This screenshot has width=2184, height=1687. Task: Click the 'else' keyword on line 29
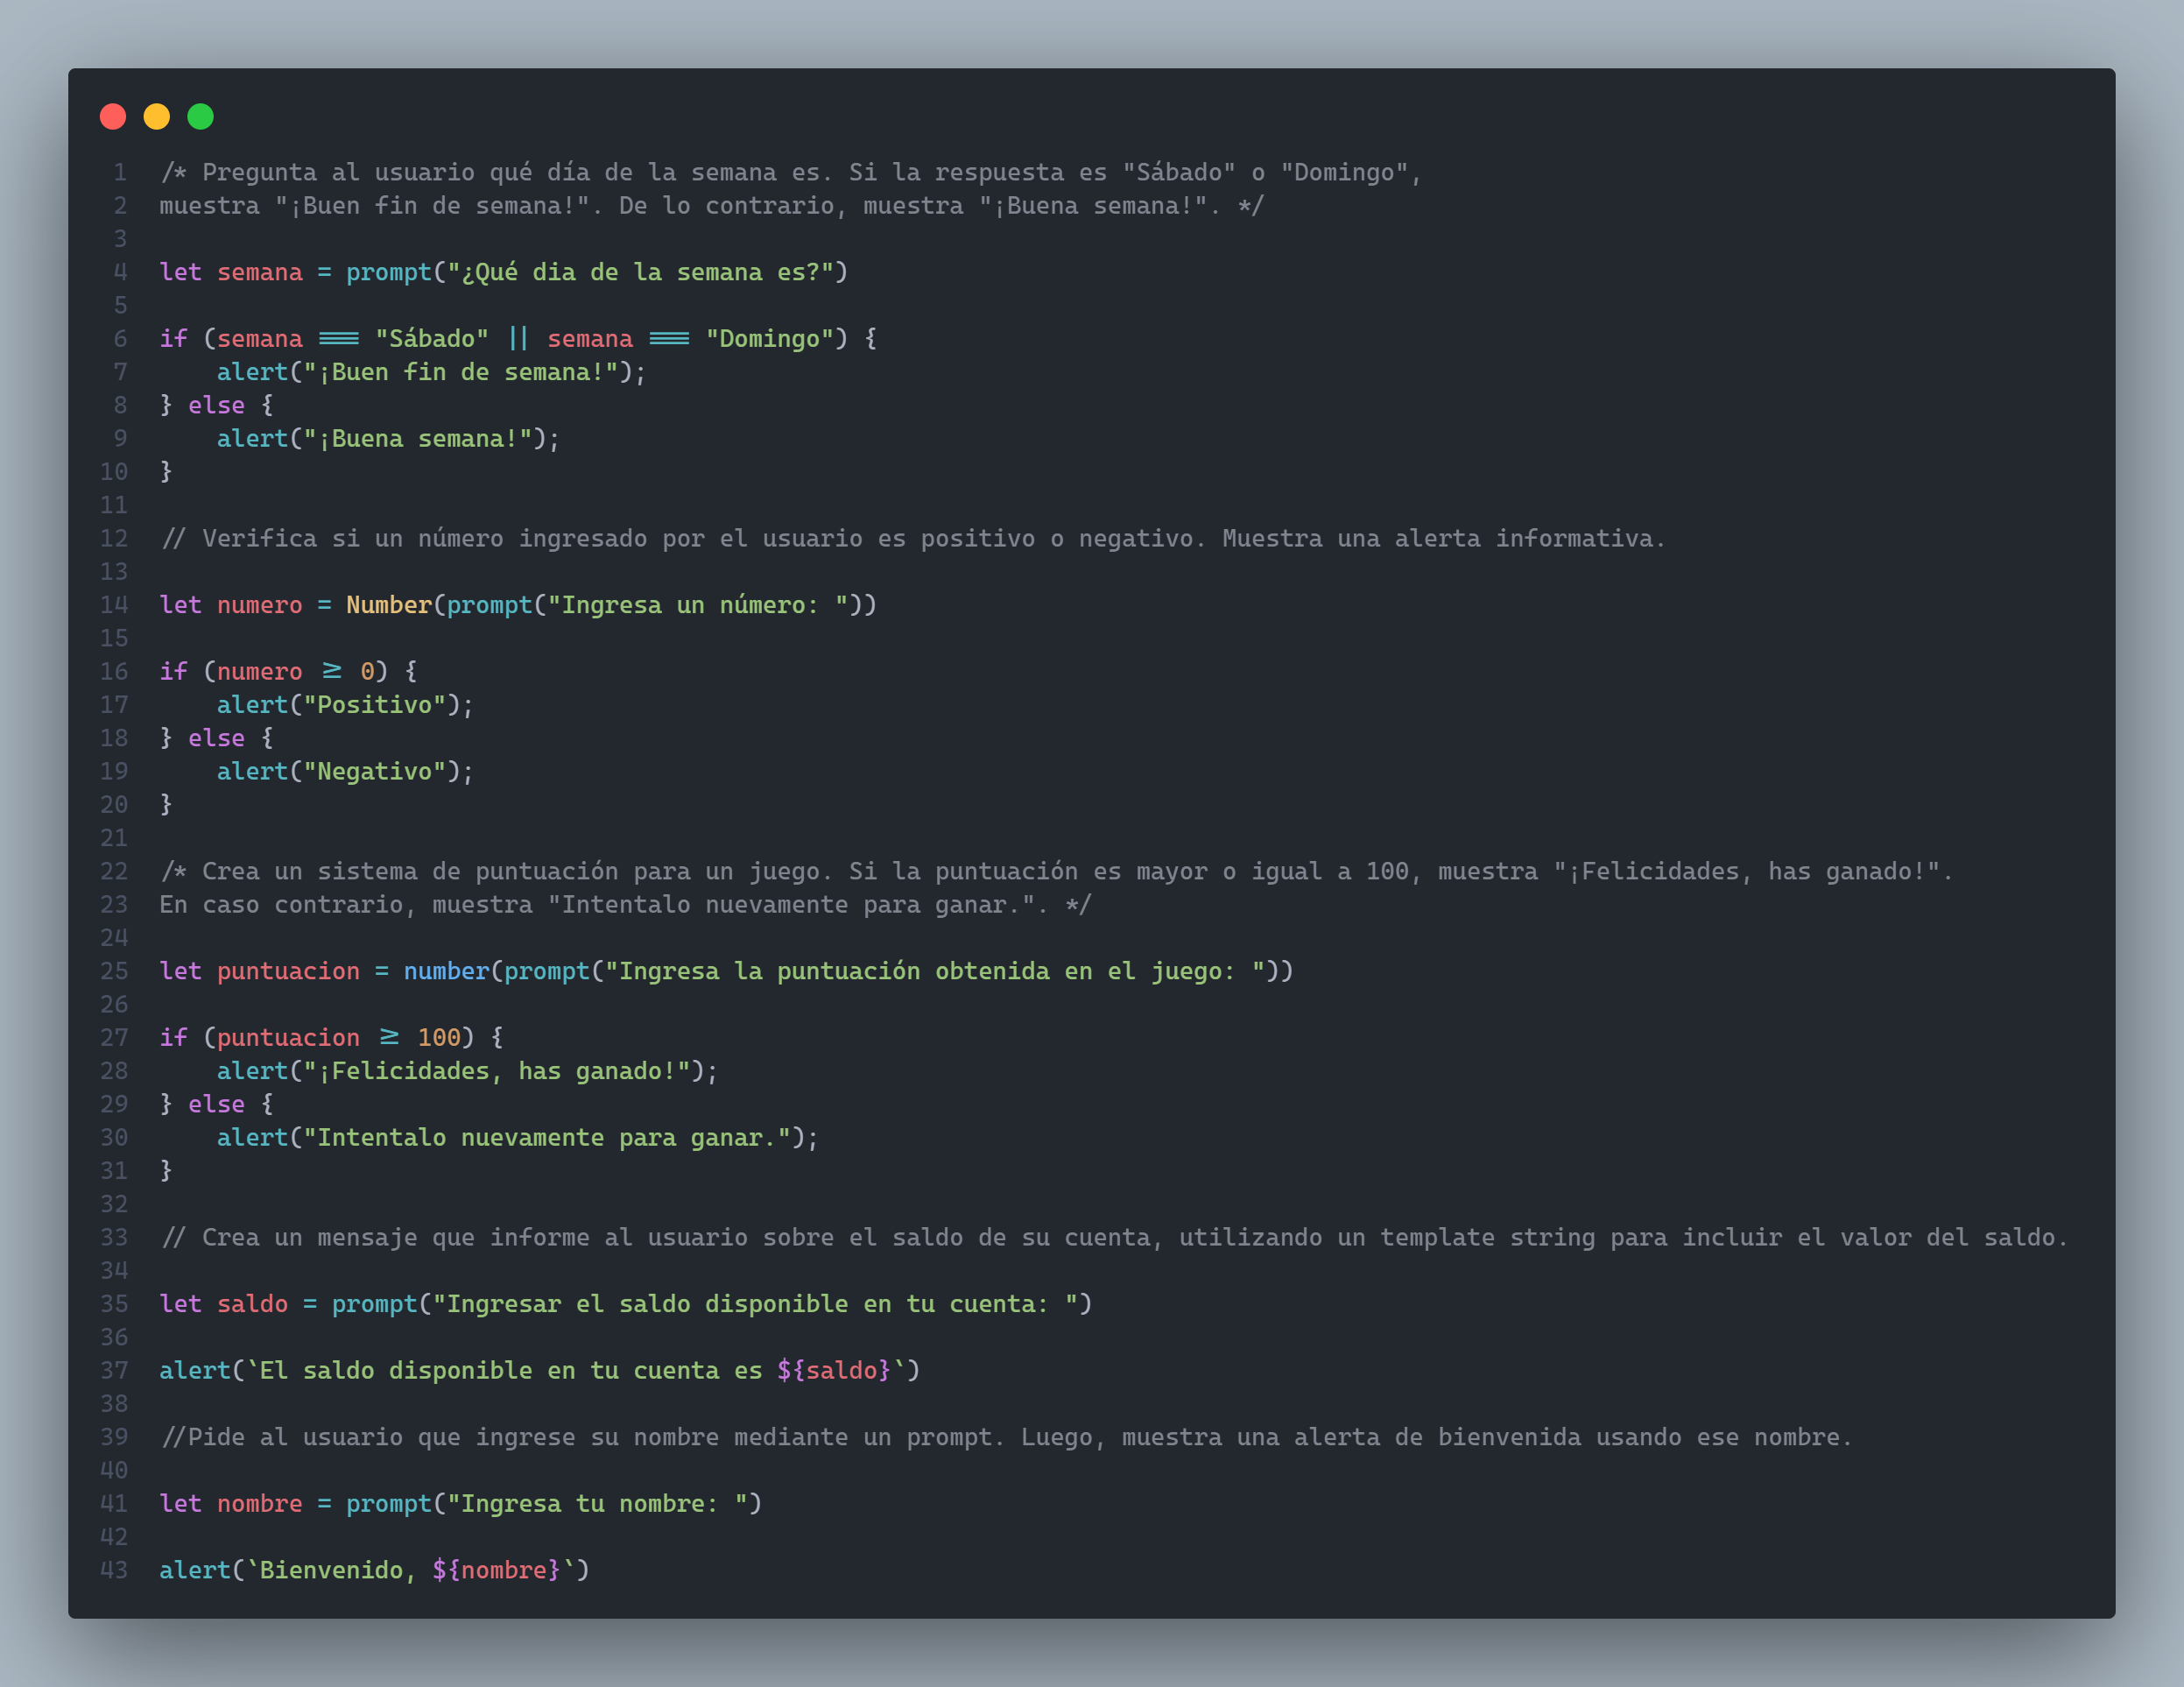[217, 1104]
